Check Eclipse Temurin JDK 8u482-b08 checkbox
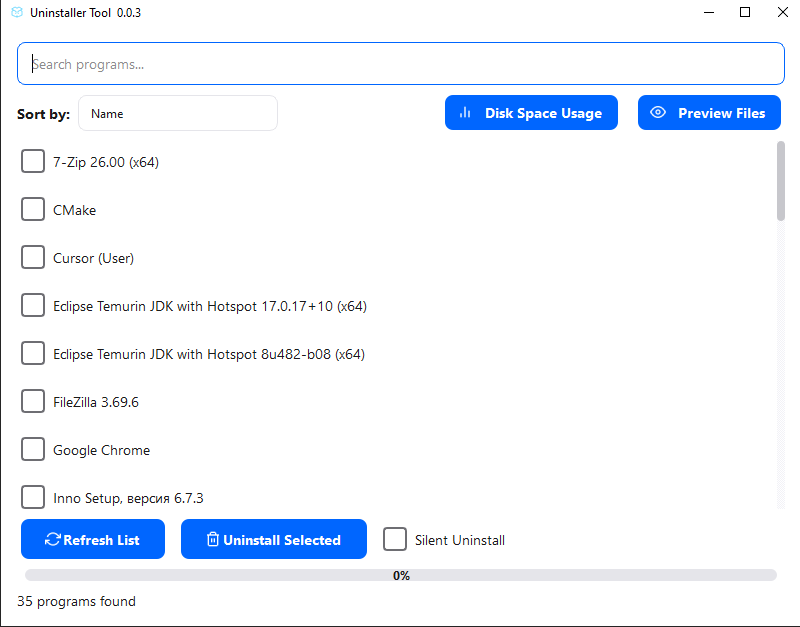Screen dimensions: 800x627 (33, 353)
